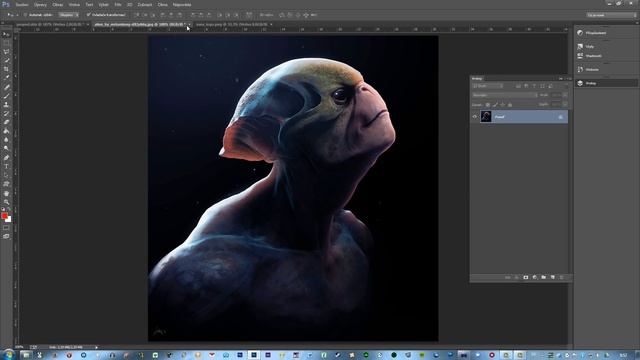The image size is (640, 360).
Task: Change screen mode from toolbox
Action: click(x=6, y=236)
